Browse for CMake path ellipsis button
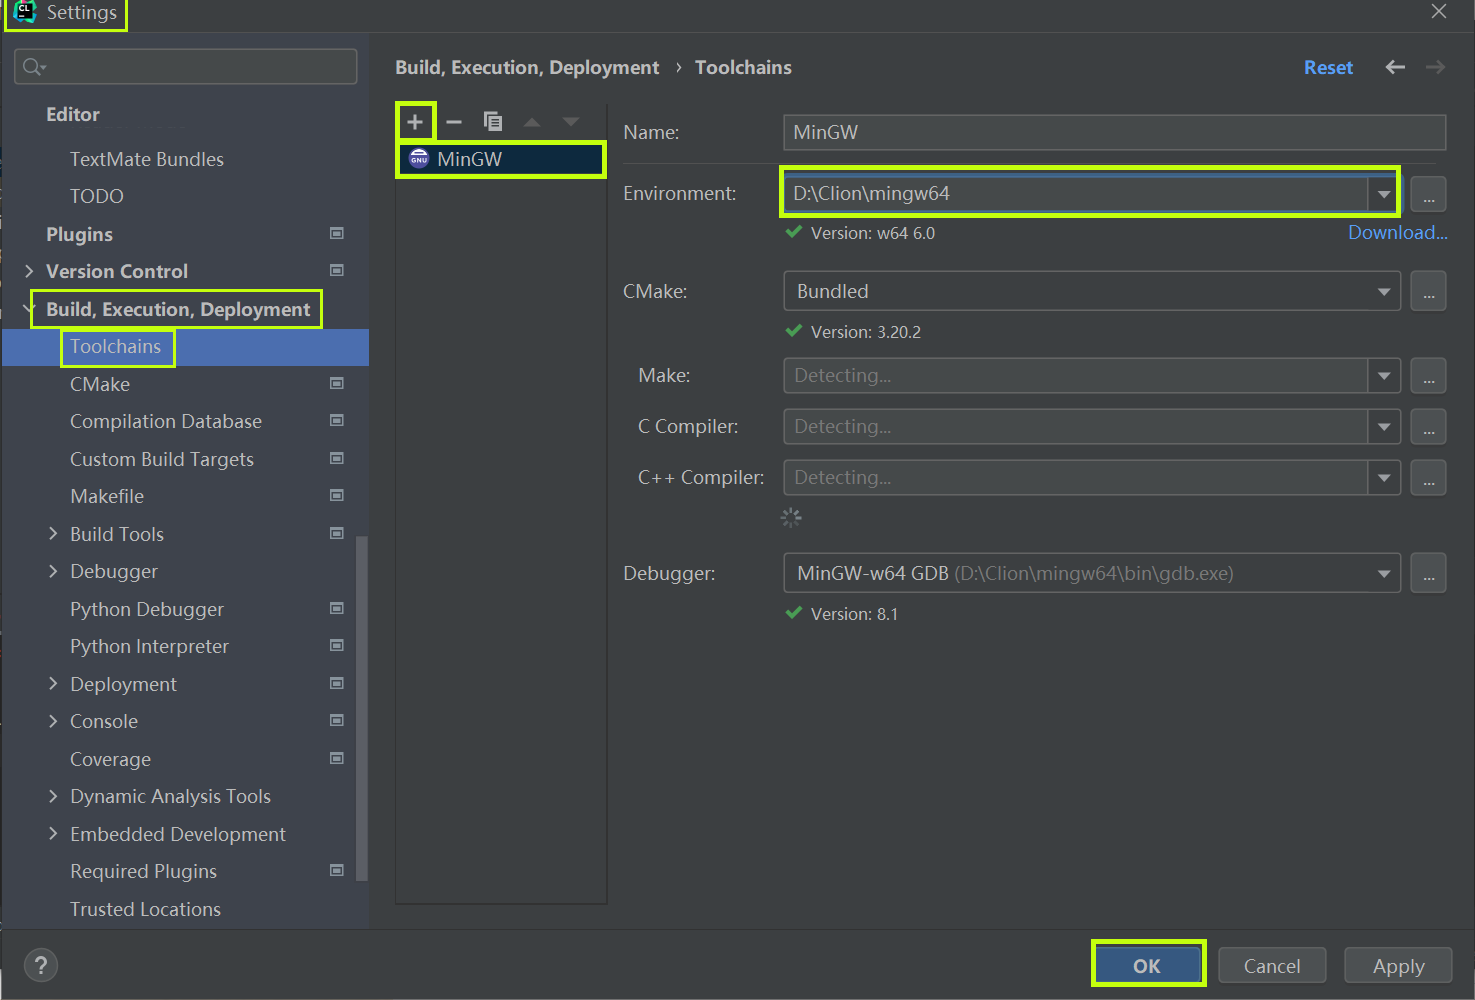Image resolution: width=1475 pixels, height=1000 pixels. point(1428,292)
